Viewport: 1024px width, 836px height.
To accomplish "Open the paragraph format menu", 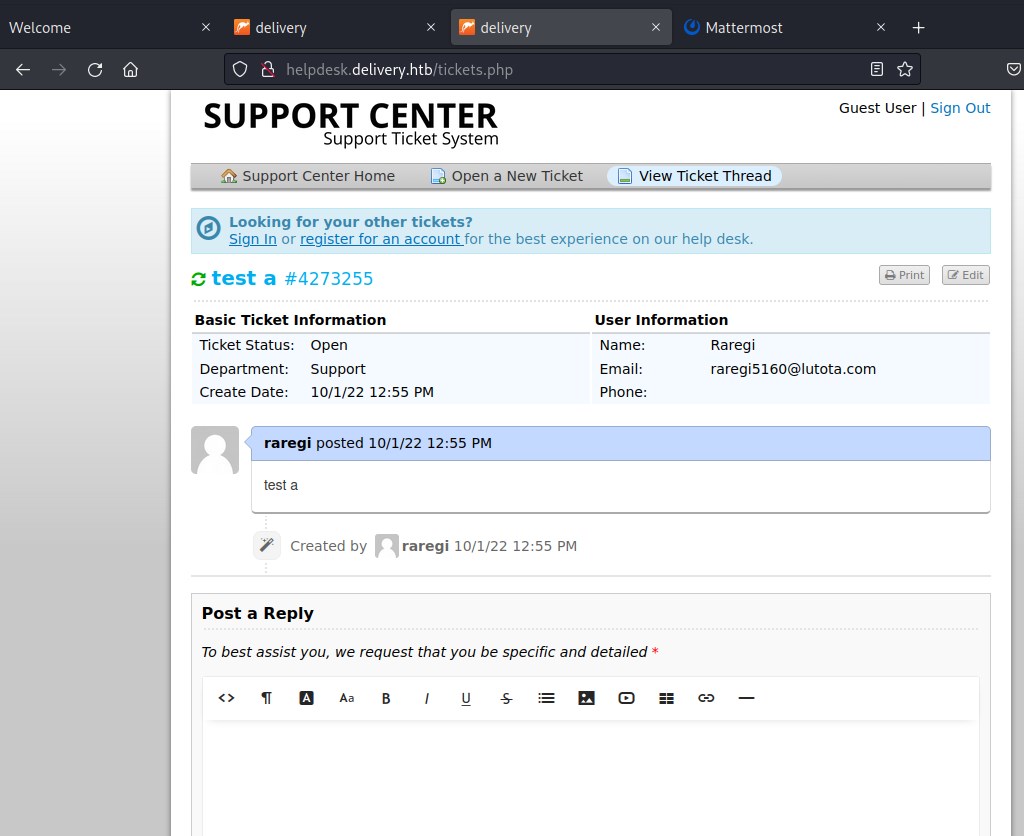I will coord(267,698).
